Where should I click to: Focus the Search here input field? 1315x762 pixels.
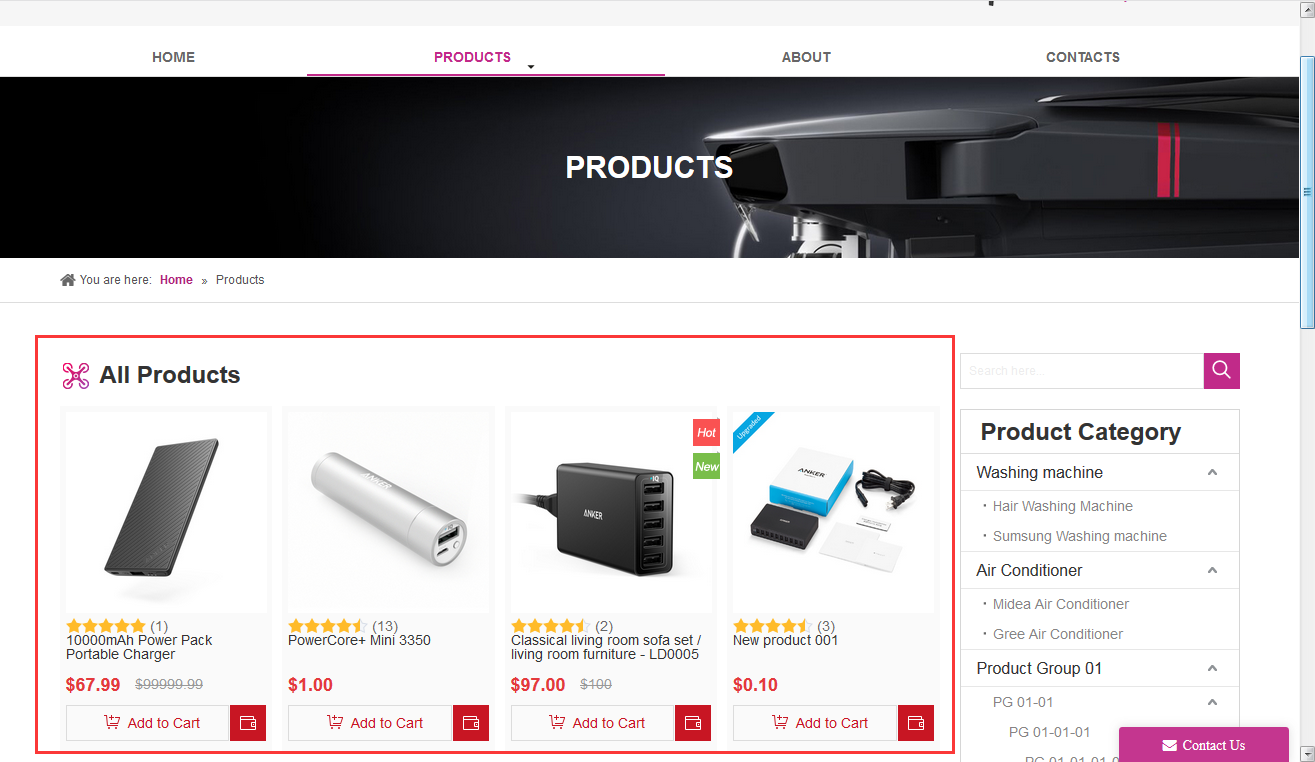point(1082,371)
